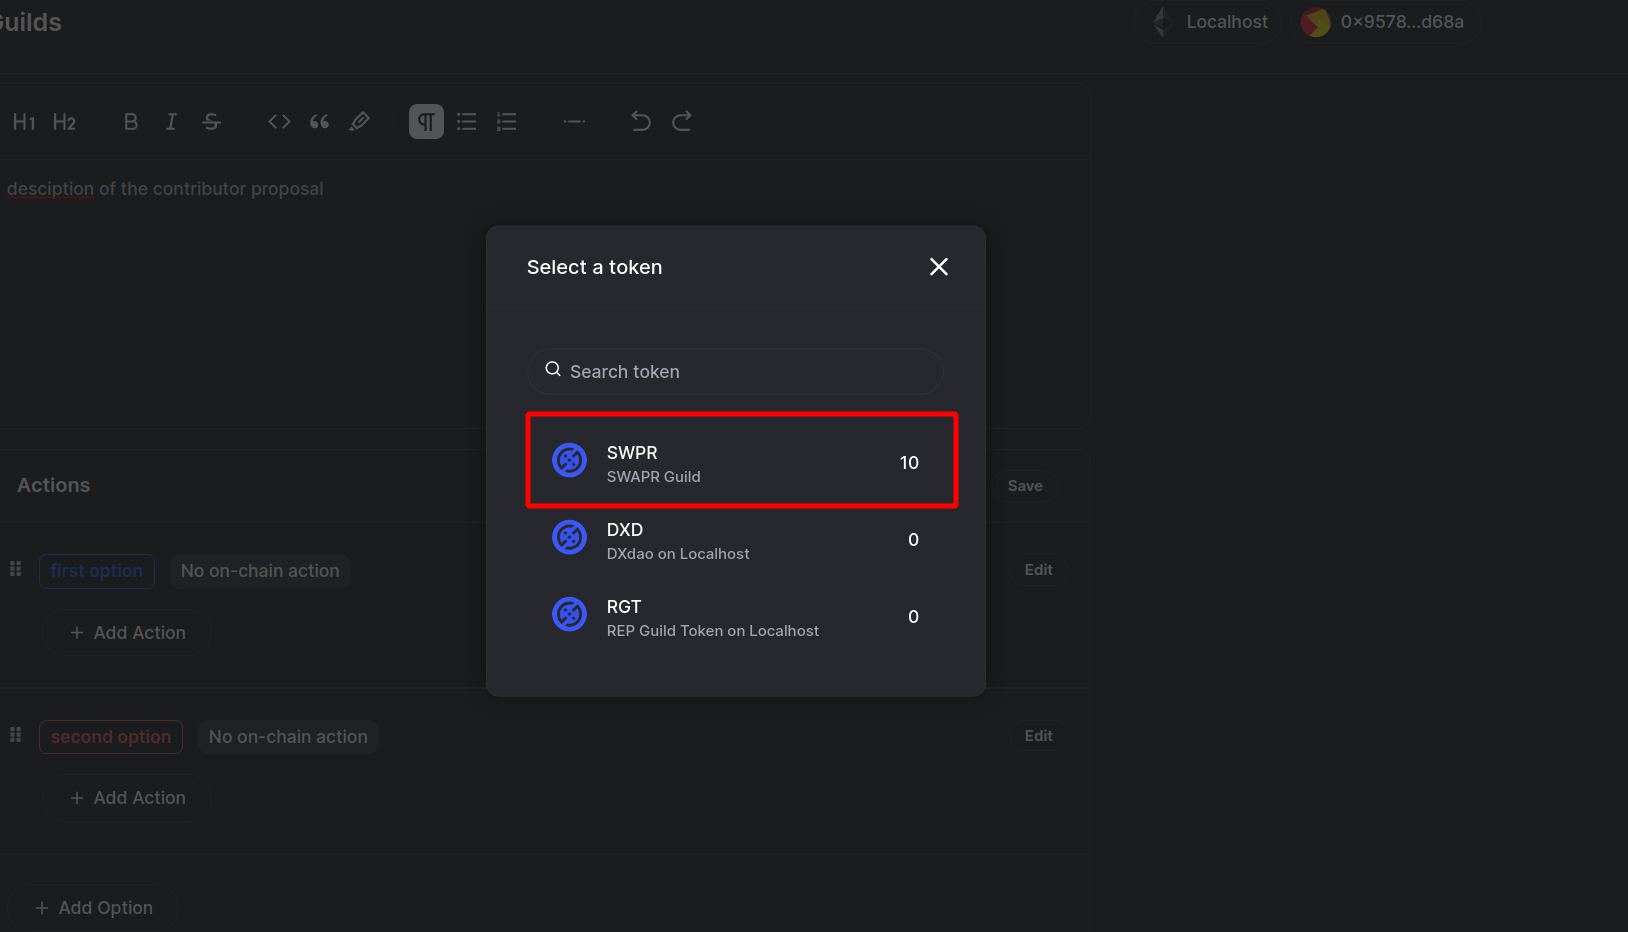
Task: Select the RGT token
Action: pyautogui.click(x=736, y=617)
